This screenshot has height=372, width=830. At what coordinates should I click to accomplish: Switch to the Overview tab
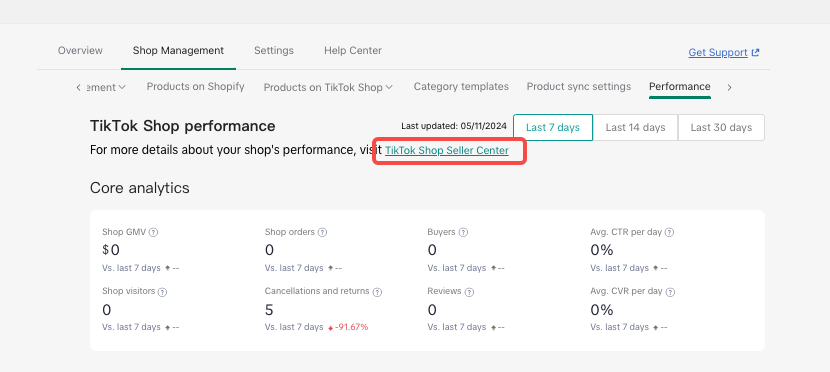coord(80,51)
